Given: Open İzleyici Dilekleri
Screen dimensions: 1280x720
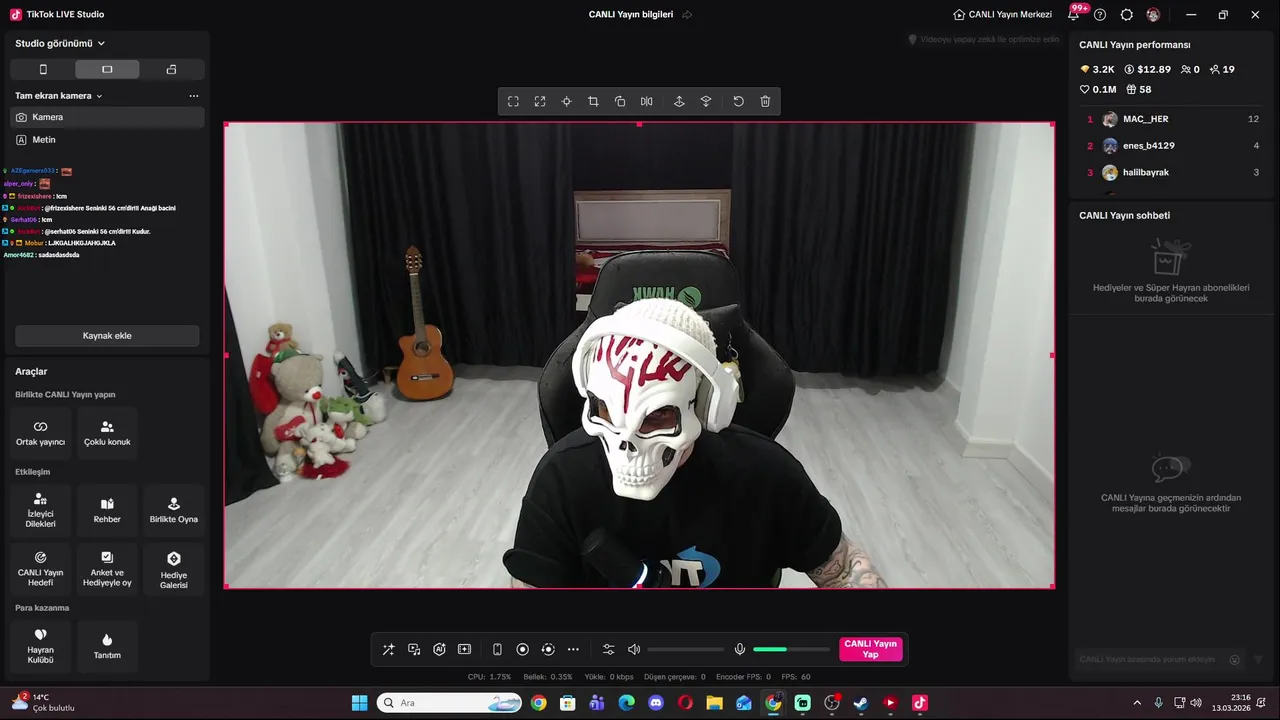Looking at the screenshot, I should (x=40, y=511).
